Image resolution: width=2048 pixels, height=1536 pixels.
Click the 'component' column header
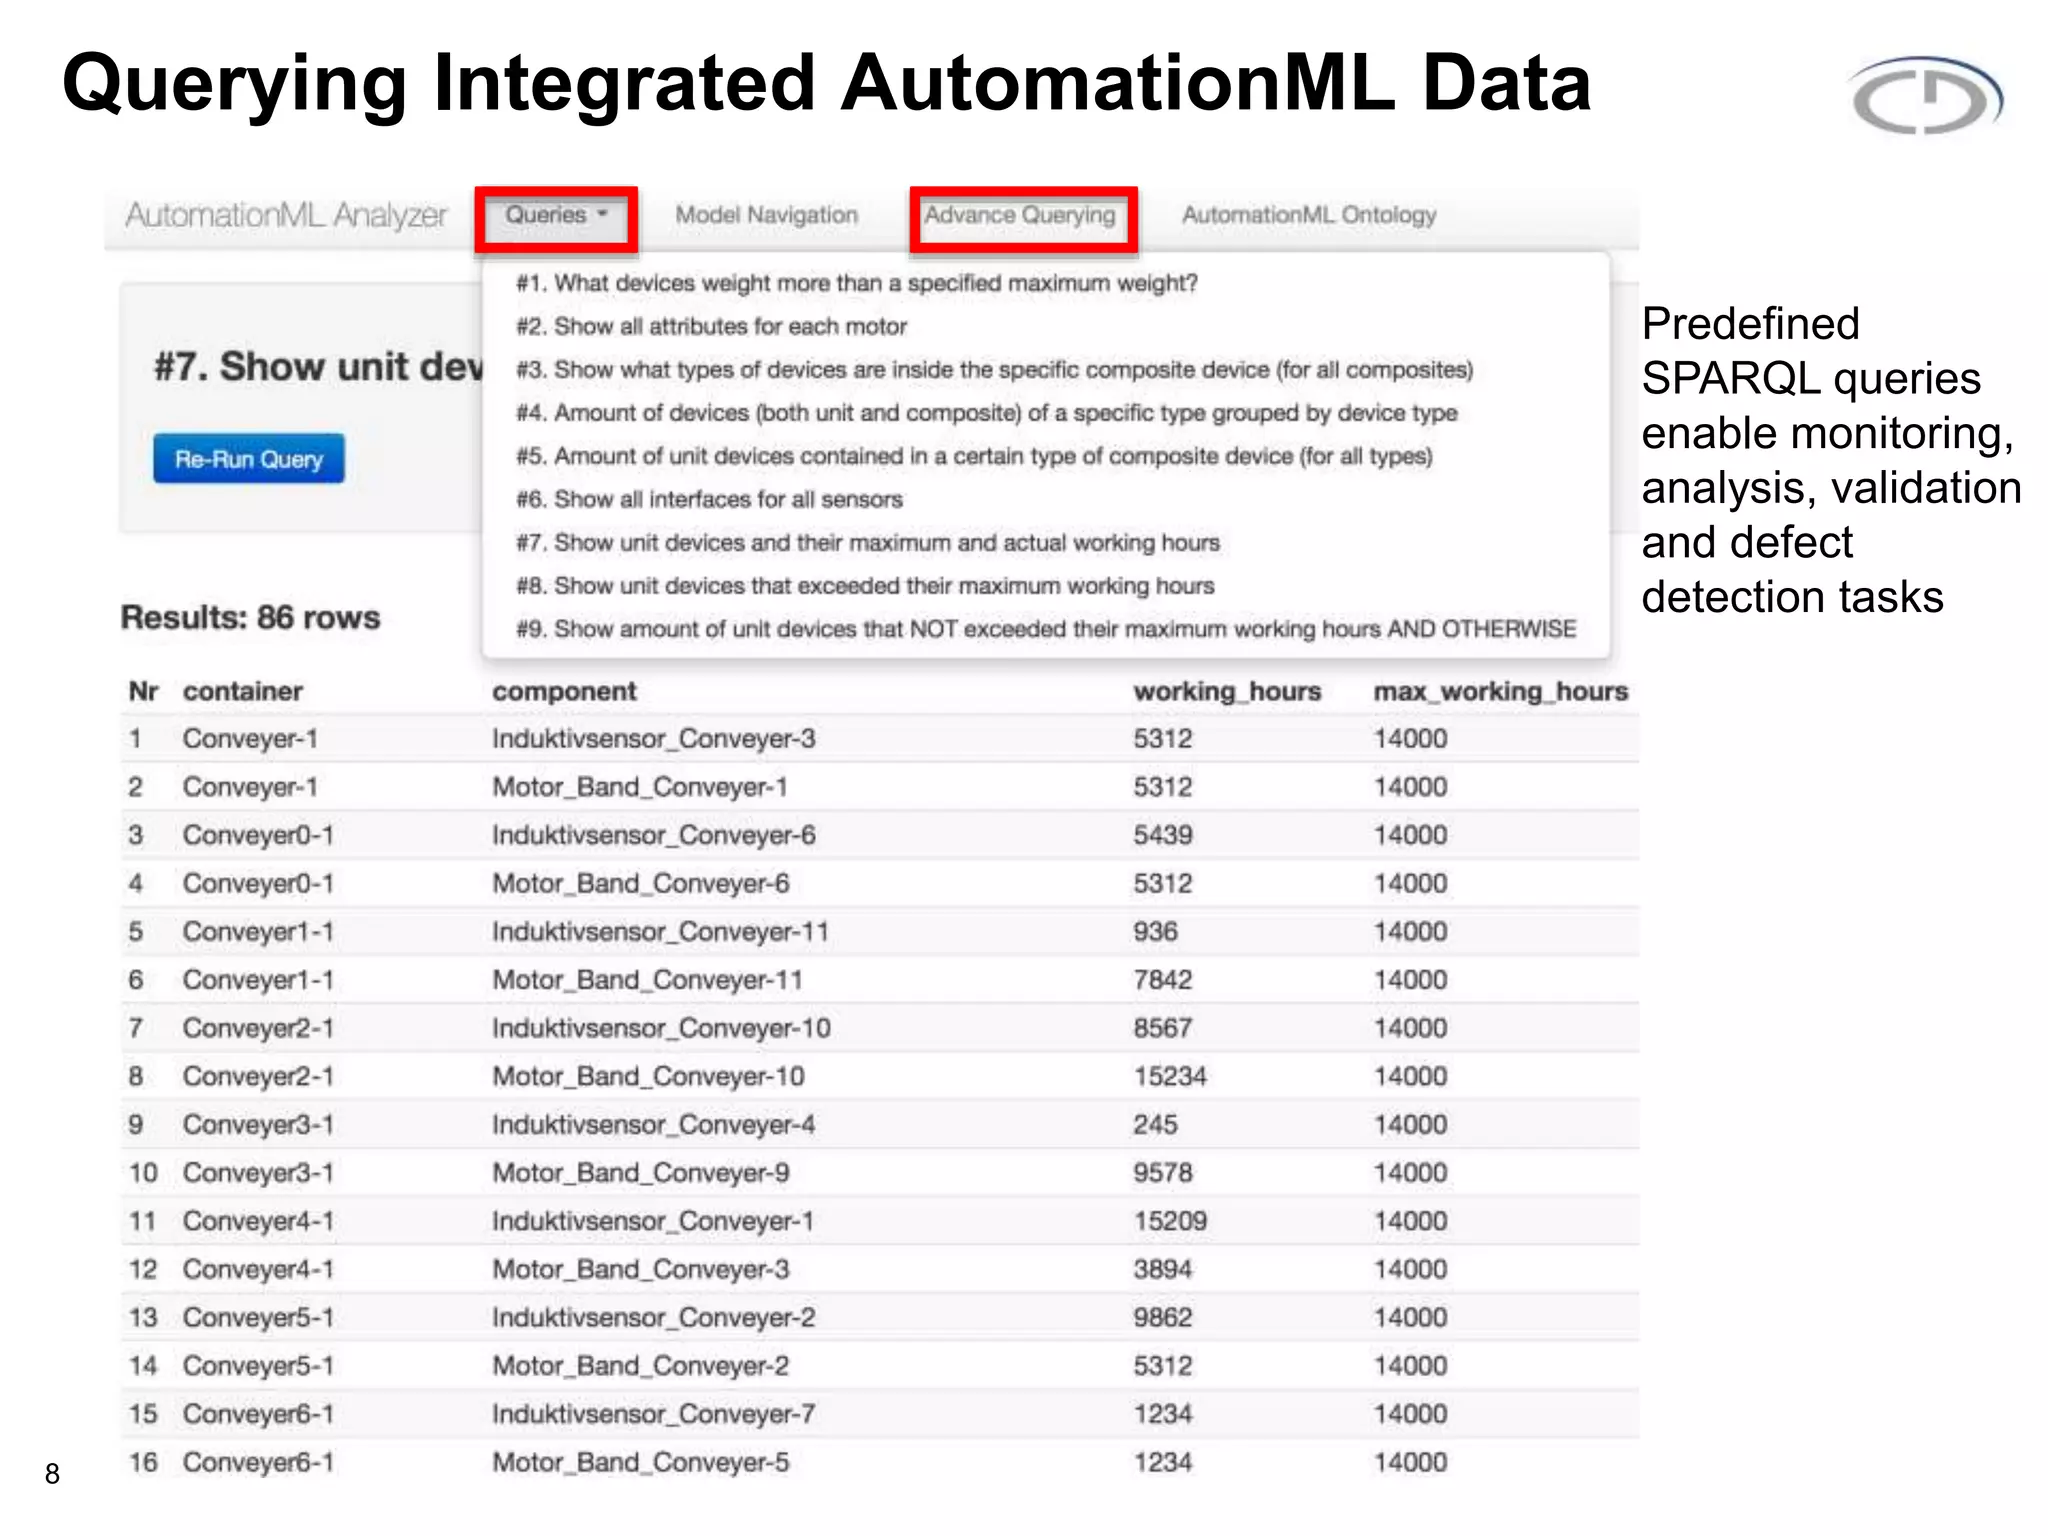click(564, 691)
